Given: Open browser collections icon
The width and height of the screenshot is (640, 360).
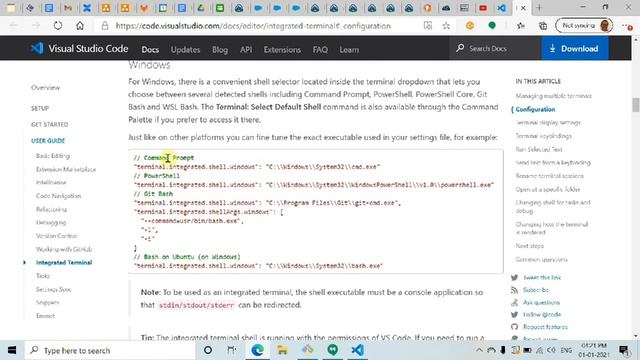Looking at the screenshot, I should click(543, 26).
